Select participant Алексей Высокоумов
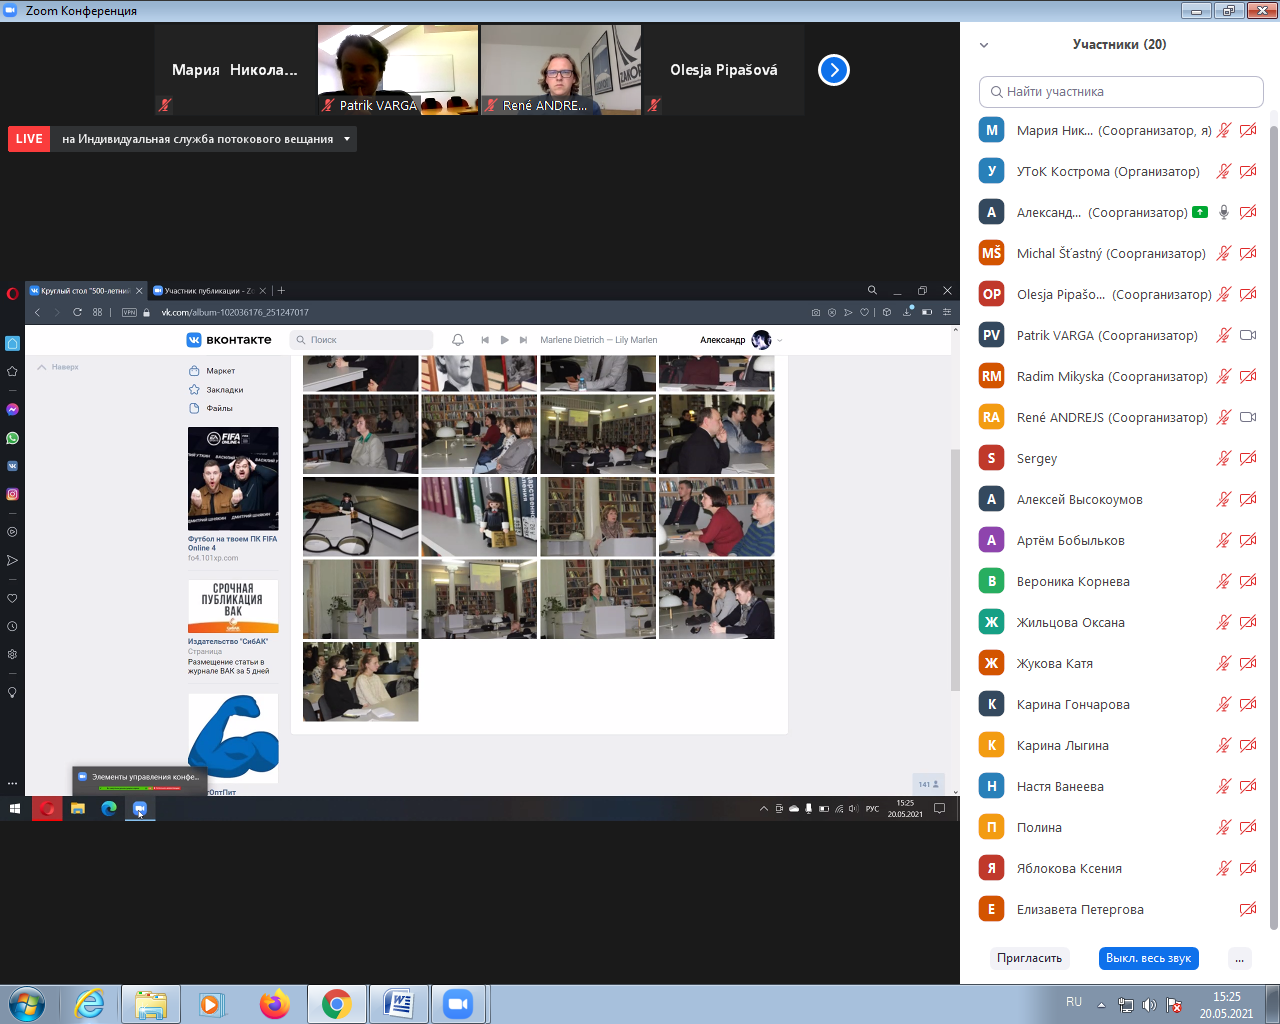This screenshot has width=1280, height=1024. click(1119, 499)
